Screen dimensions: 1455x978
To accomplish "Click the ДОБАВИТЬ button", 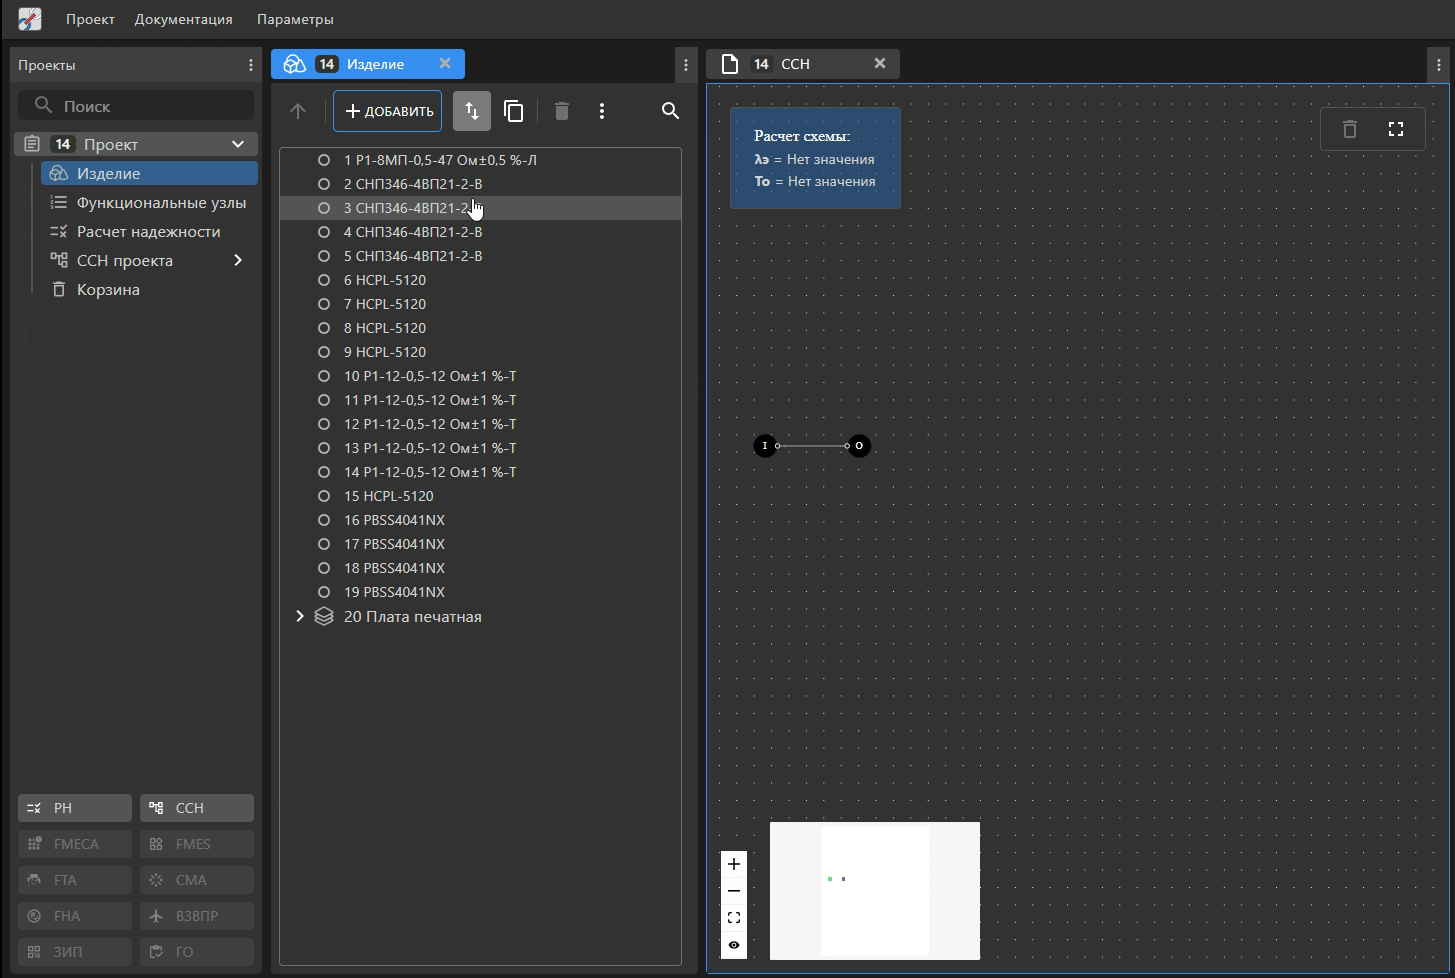I will (388, 111).
